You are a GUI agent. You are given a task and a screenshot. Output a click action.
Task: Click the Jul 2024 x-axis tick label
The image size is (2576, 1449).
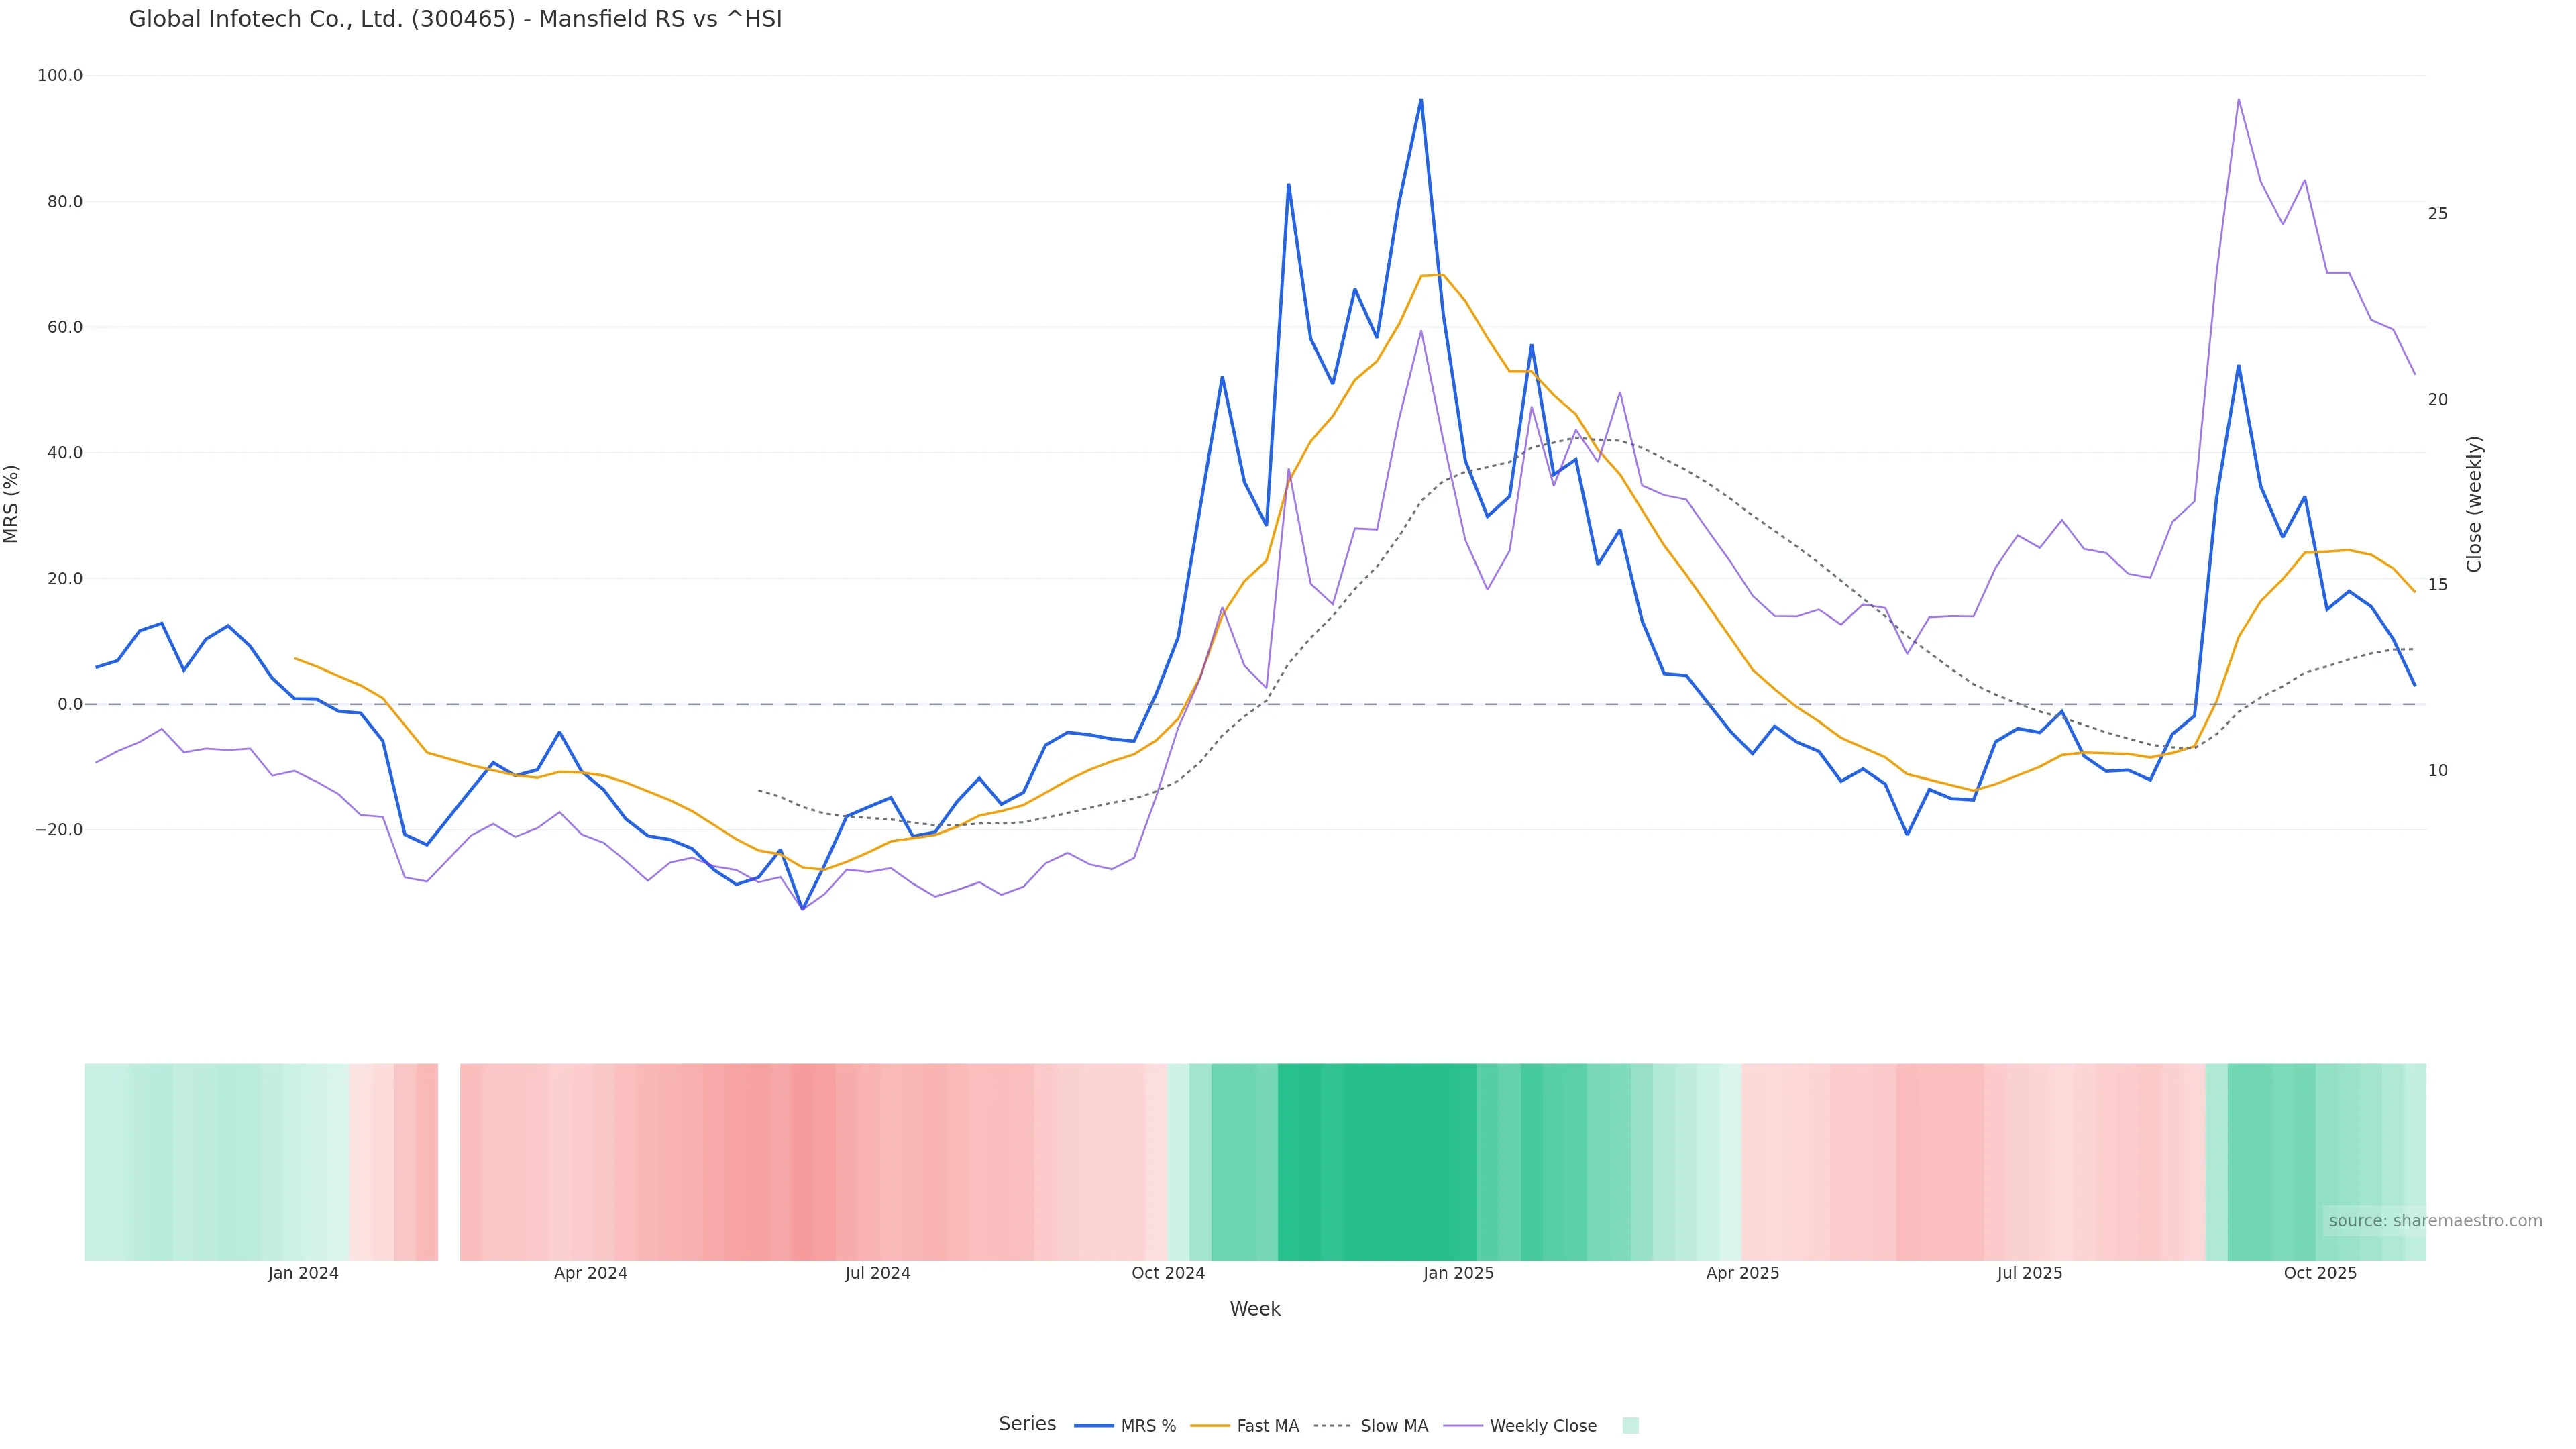pyautogui.click(x=877, y=1273)
